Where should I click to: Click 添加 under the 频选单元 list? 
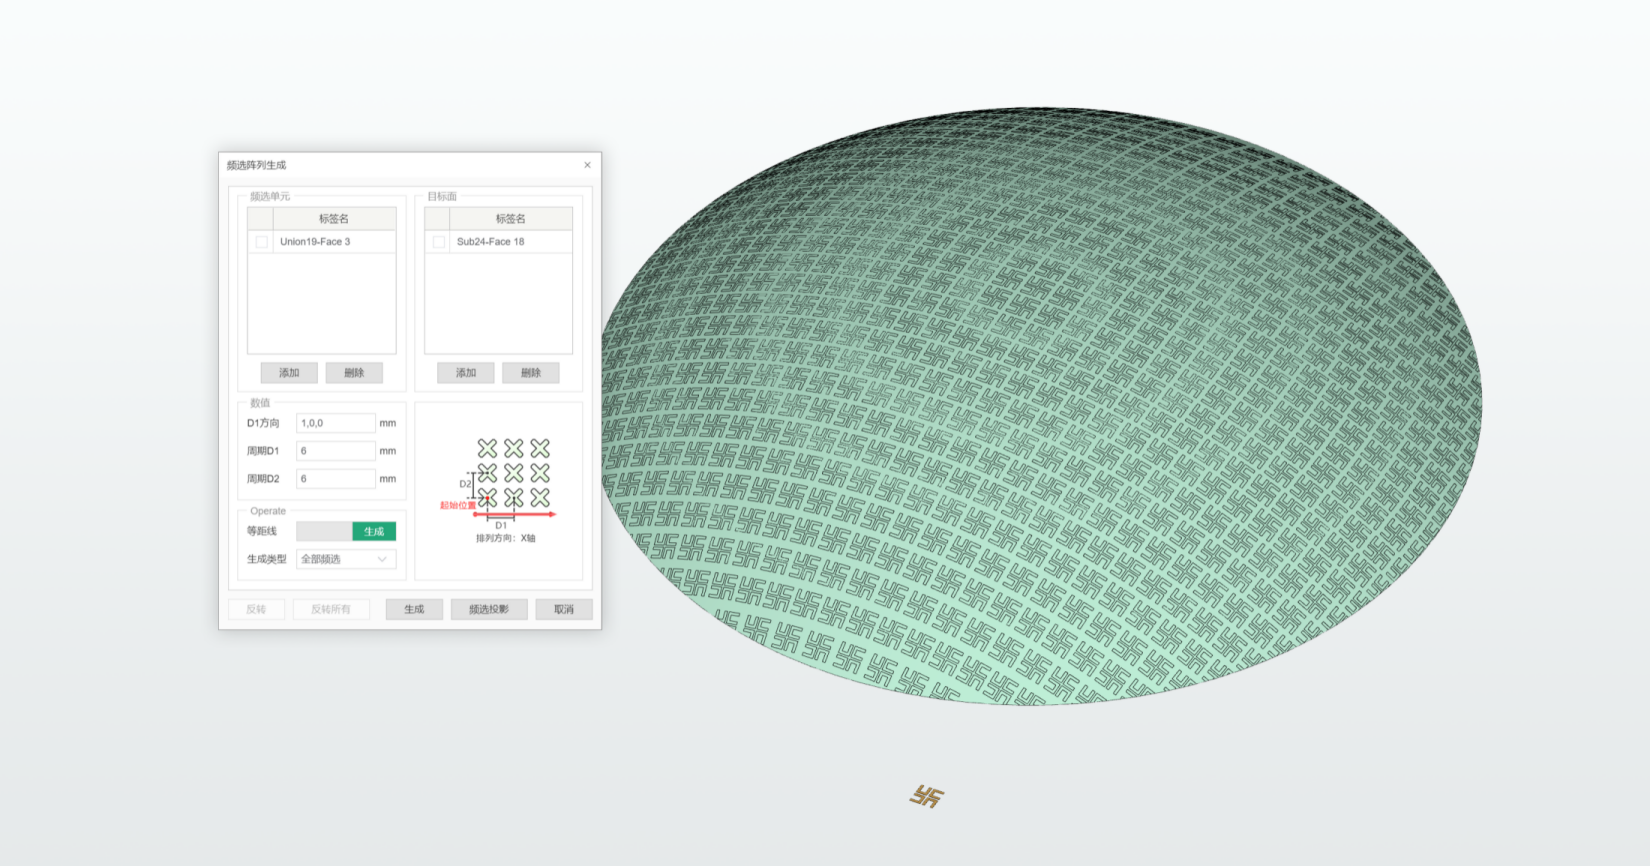point(289,373)
